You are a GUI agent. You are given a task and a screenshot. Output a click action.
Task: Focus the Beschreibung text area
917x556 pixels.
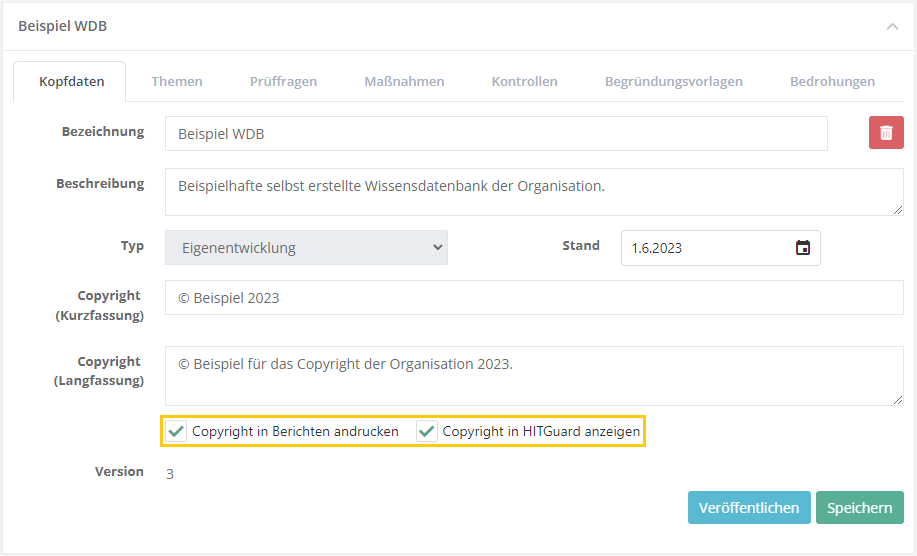[534, 192]
